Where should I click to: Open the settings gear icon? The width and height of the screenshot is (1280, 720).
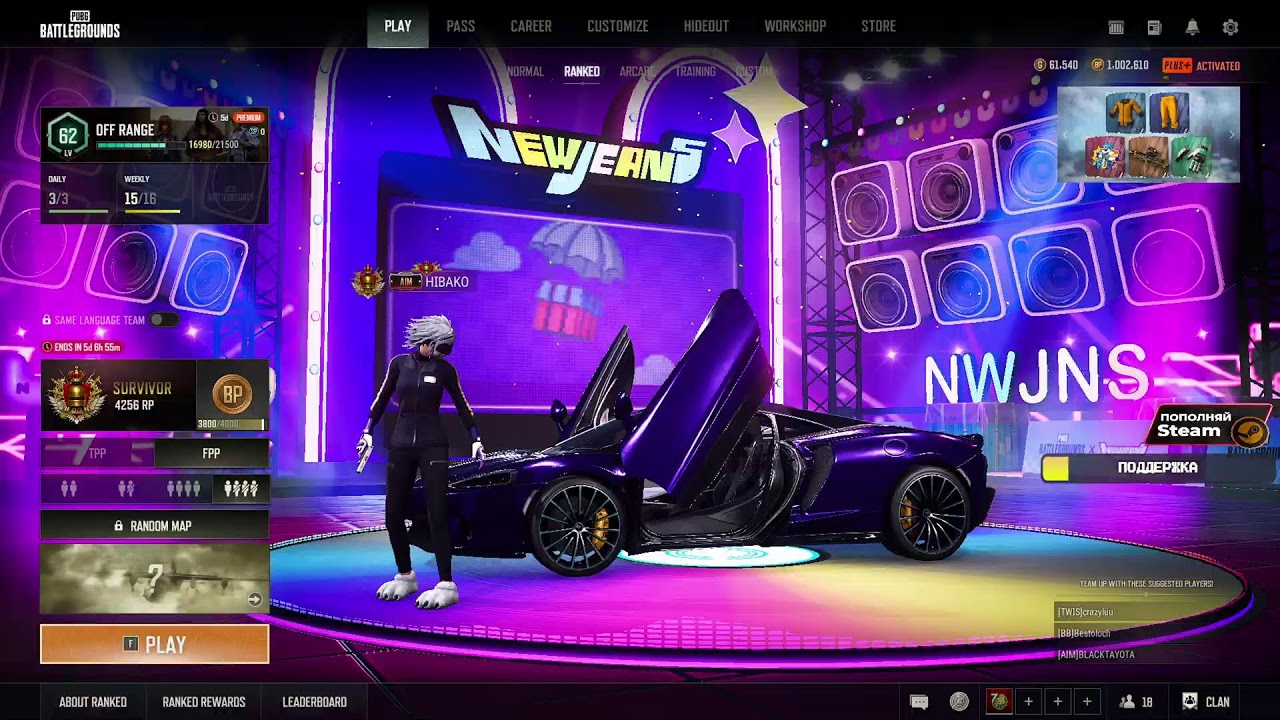(x=1230, y=27)
